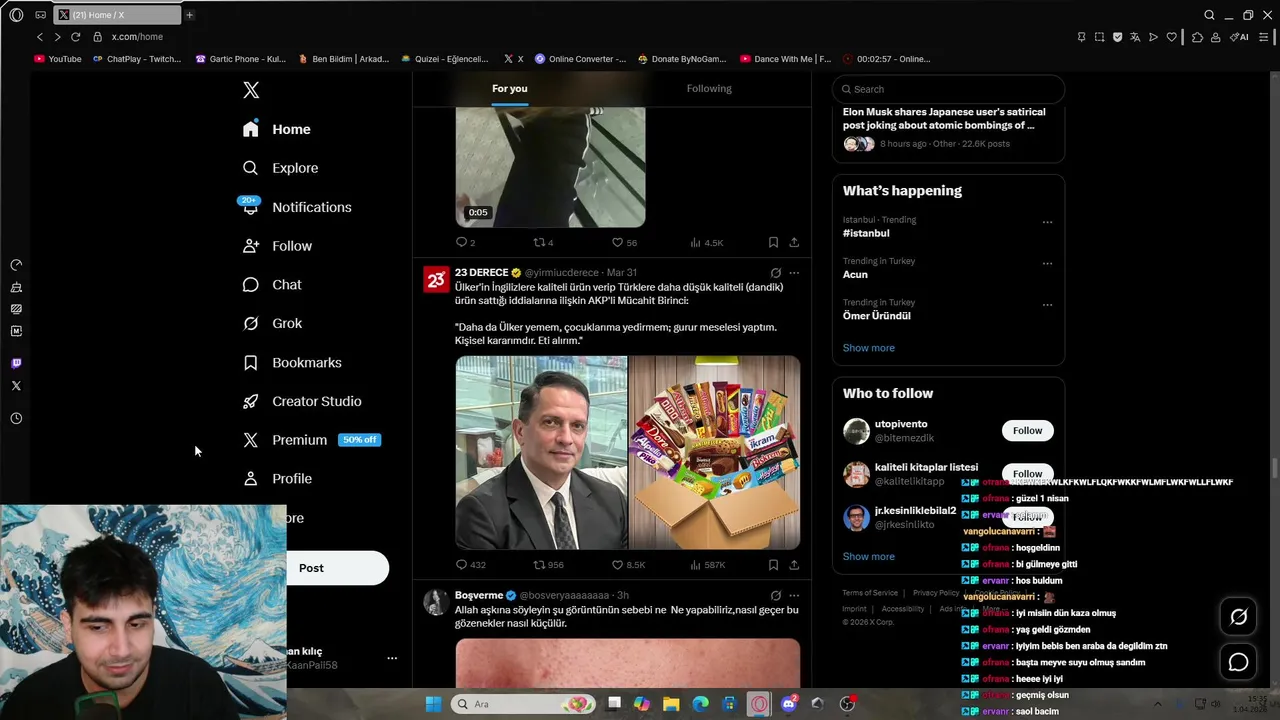Open more options on the Boşverme post
1280x720 pixels.
[x=794, y=596]
